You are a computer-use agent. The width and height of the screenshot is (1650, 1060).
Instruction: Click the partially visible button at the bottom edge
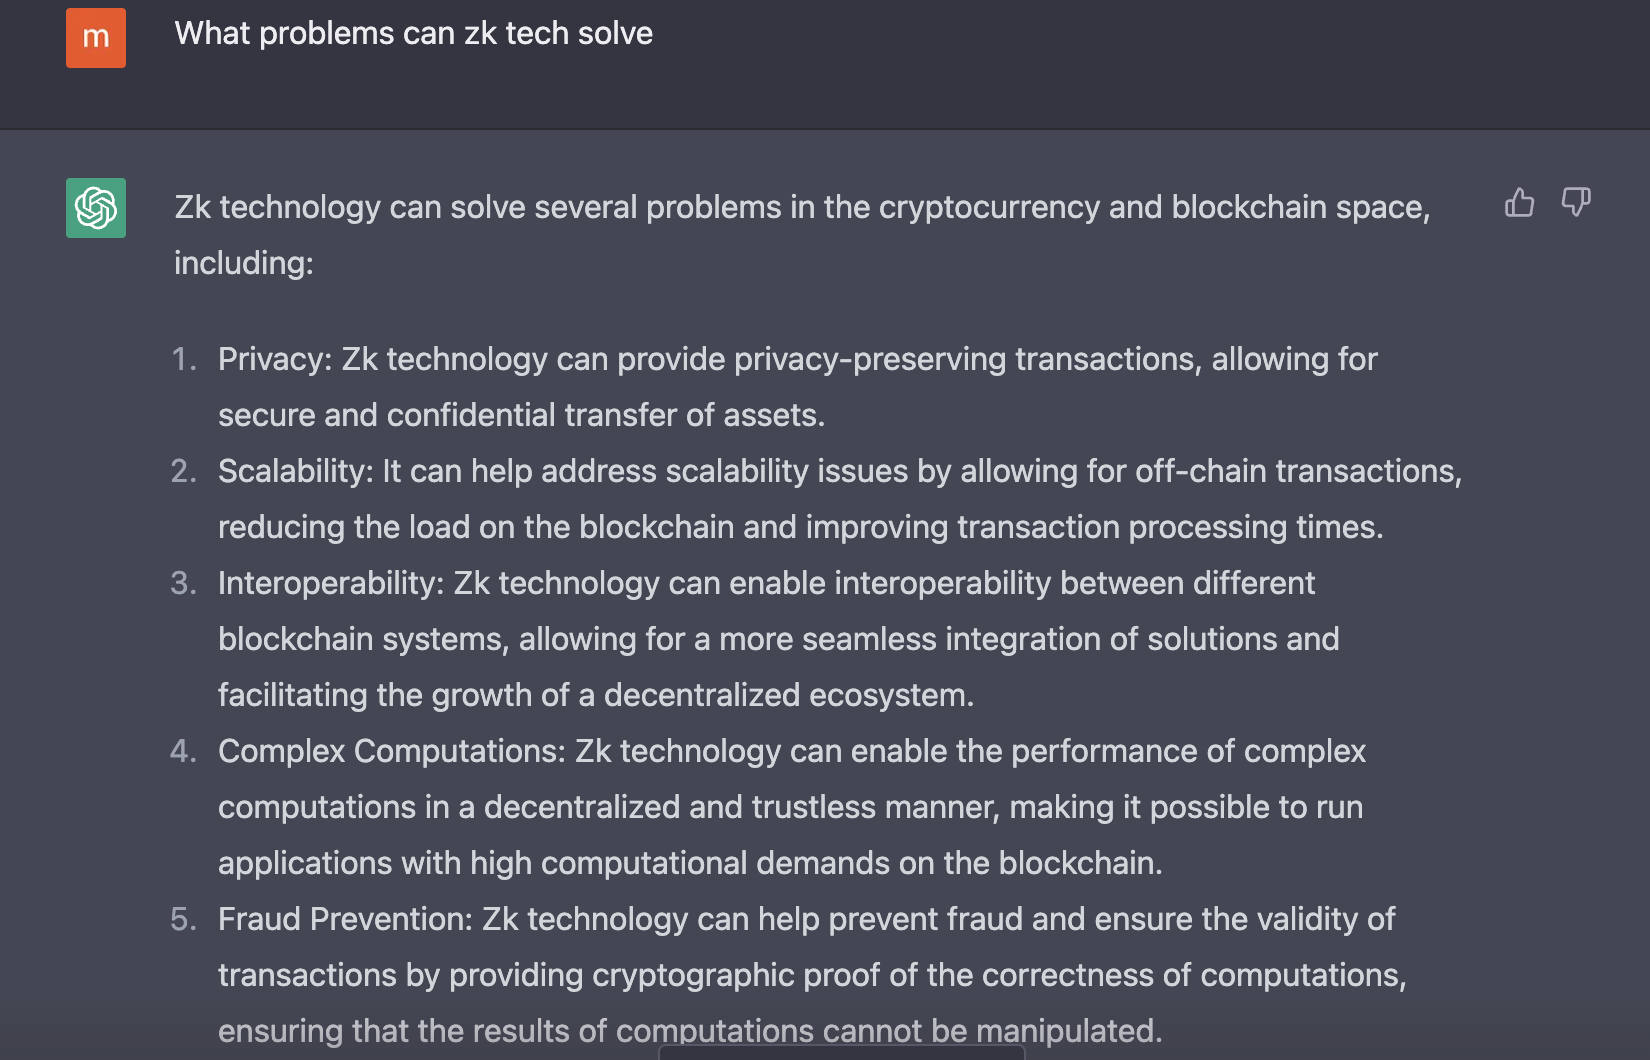[842, 1052]
